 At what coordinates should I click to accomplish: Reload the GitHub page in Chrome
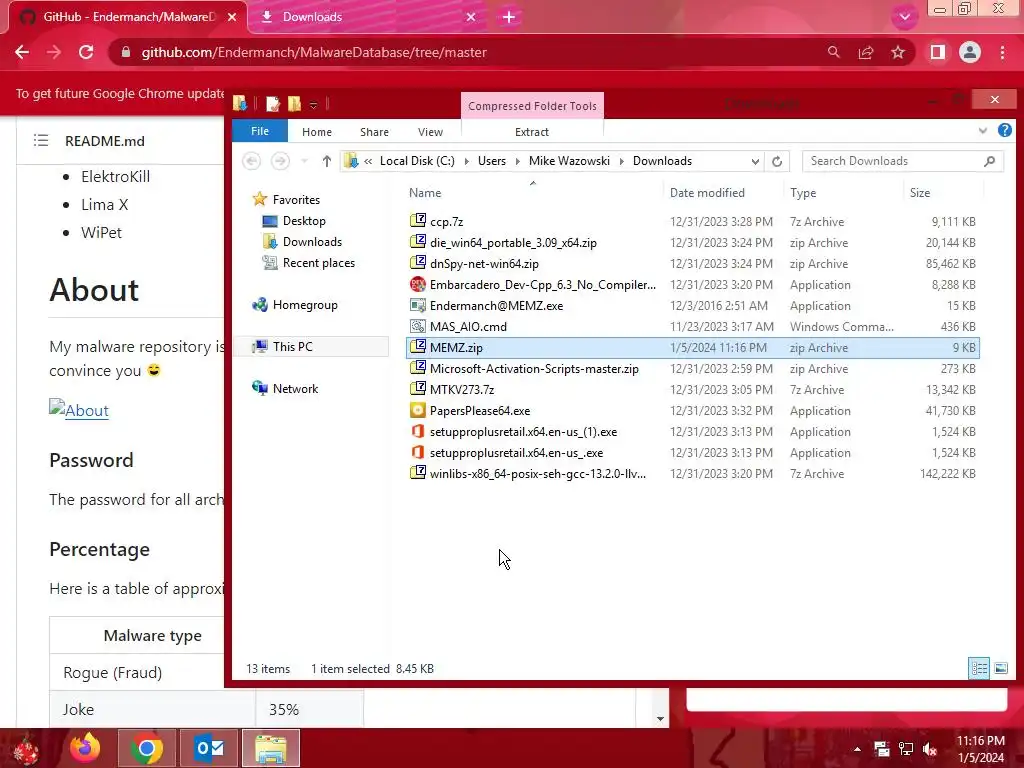(x=86, y=52)
